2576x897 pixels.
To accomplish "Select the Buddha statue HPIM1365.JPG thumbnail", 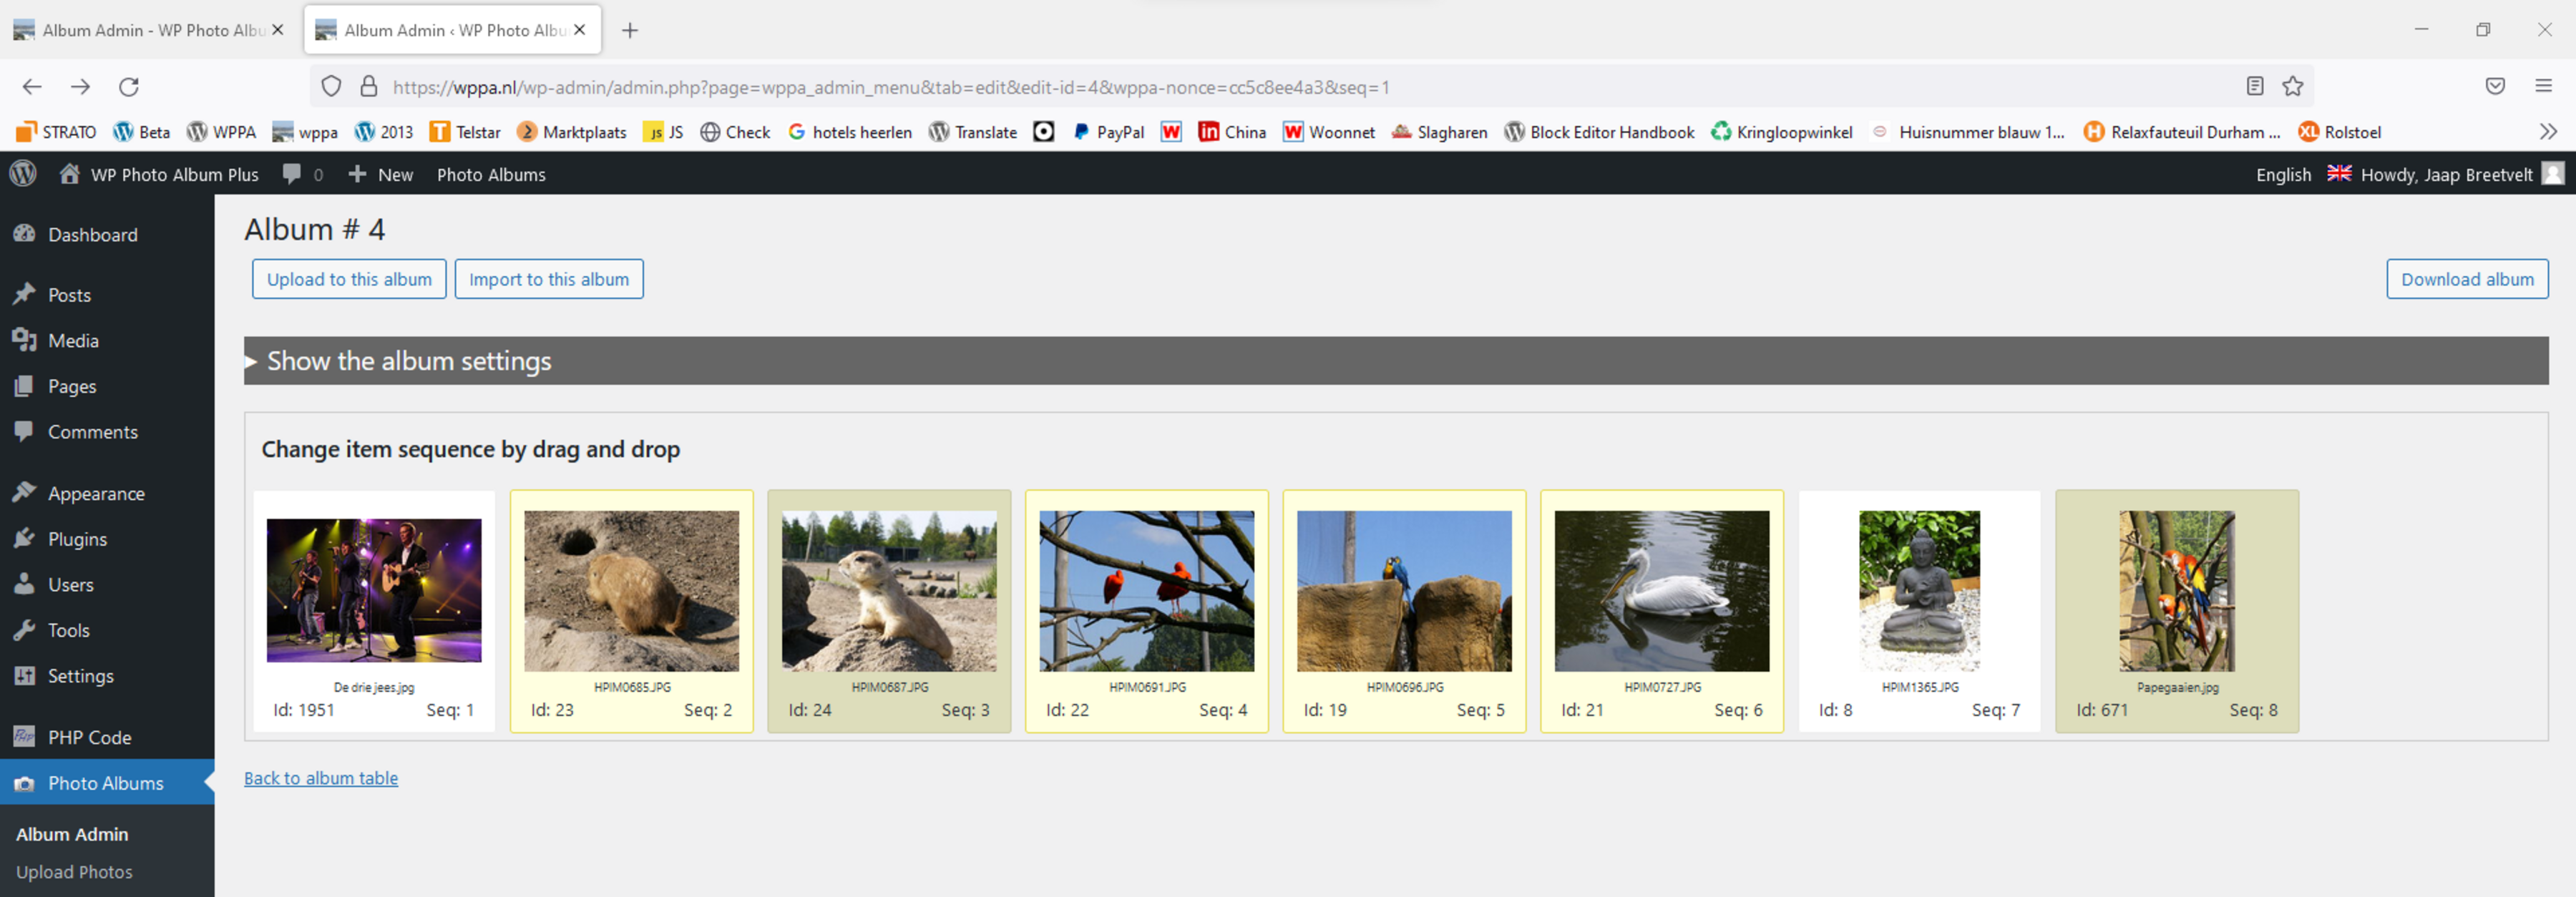I will click(1918, 591).
